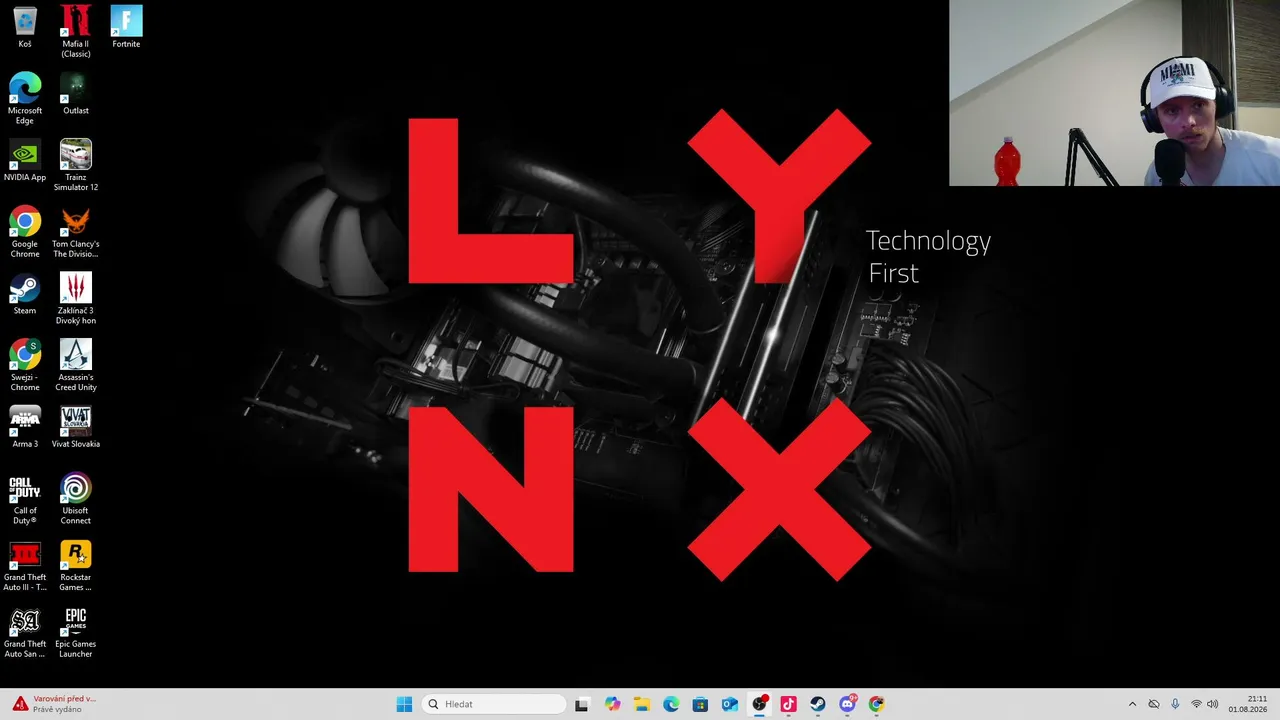Viewport: 1280px width, 720px height.
Task: Select the Mafia II (Classic) desktop shortcut
Action: pos(76,32)
